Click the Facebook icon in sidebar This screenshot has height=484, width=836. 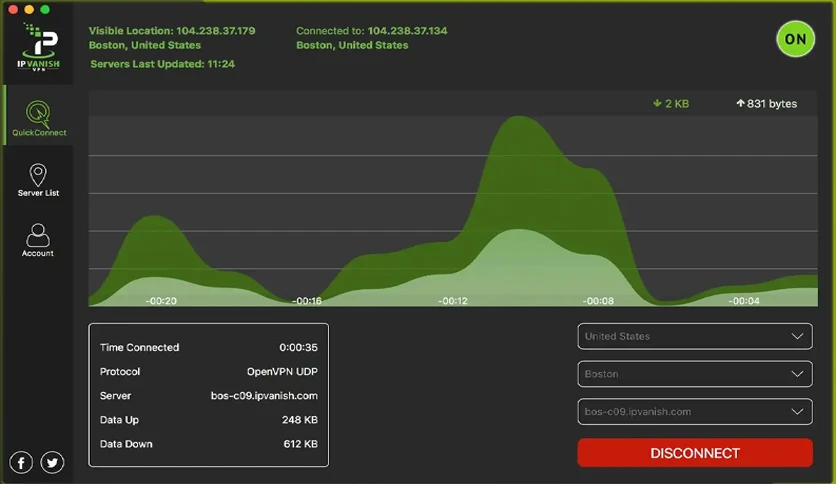pyautogui.click(x=21, y=462)
